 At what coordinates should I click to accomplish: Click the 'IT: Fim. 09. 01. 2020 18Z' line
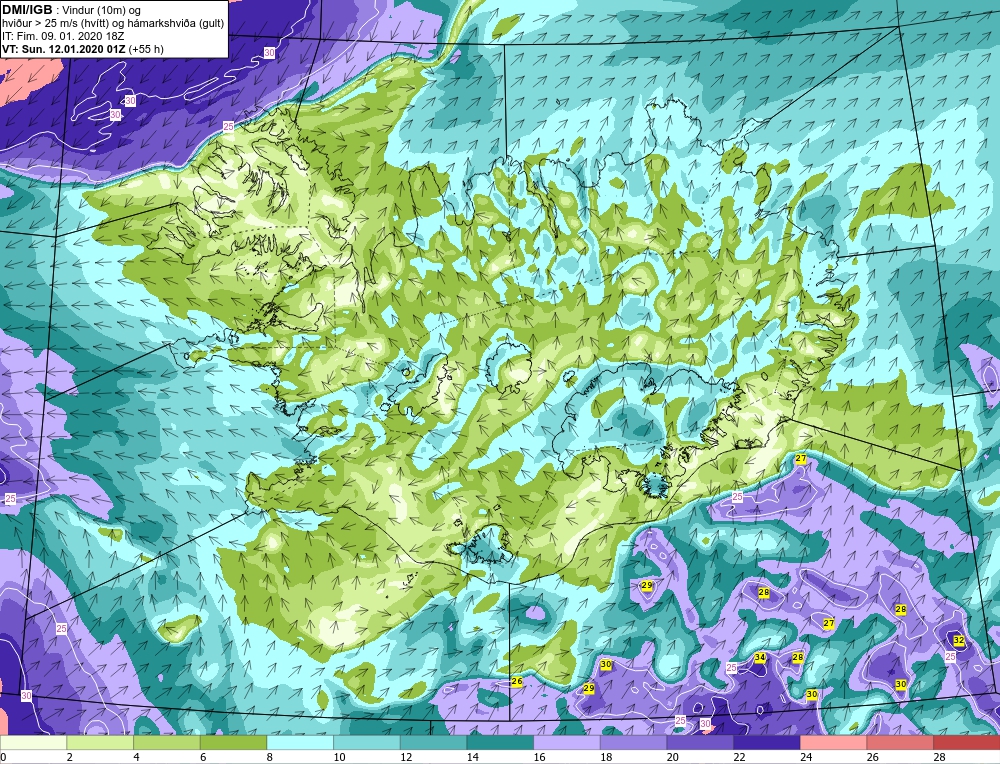click(63, 36)
